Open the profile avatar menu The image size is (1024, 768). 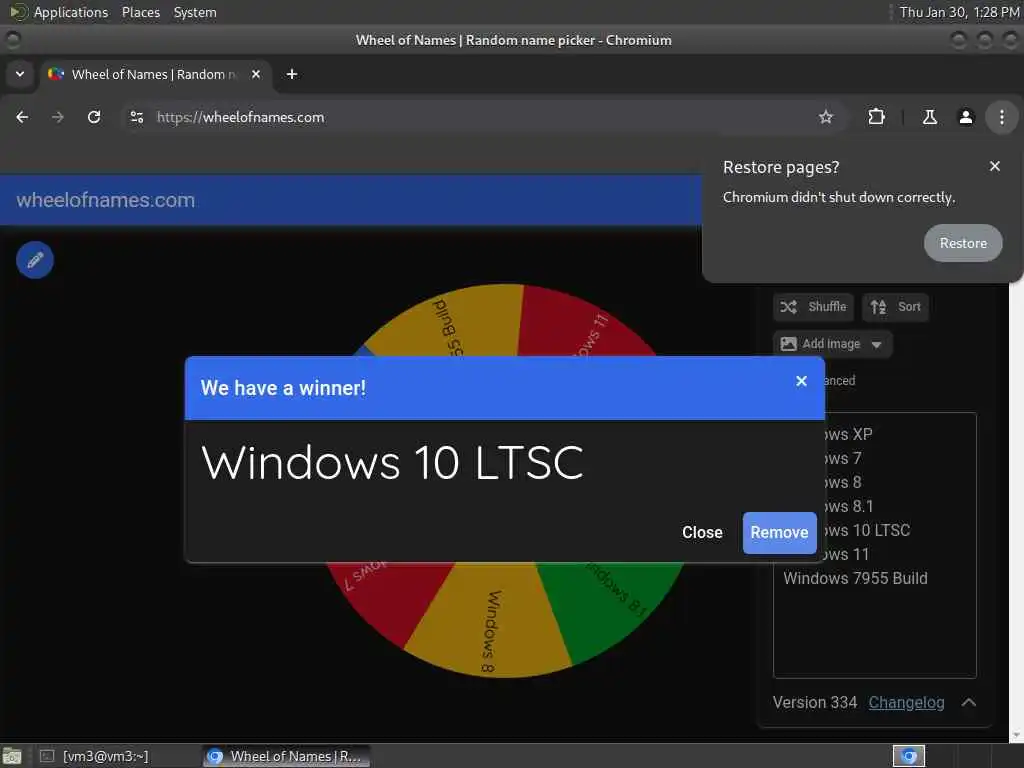[965, 117]
